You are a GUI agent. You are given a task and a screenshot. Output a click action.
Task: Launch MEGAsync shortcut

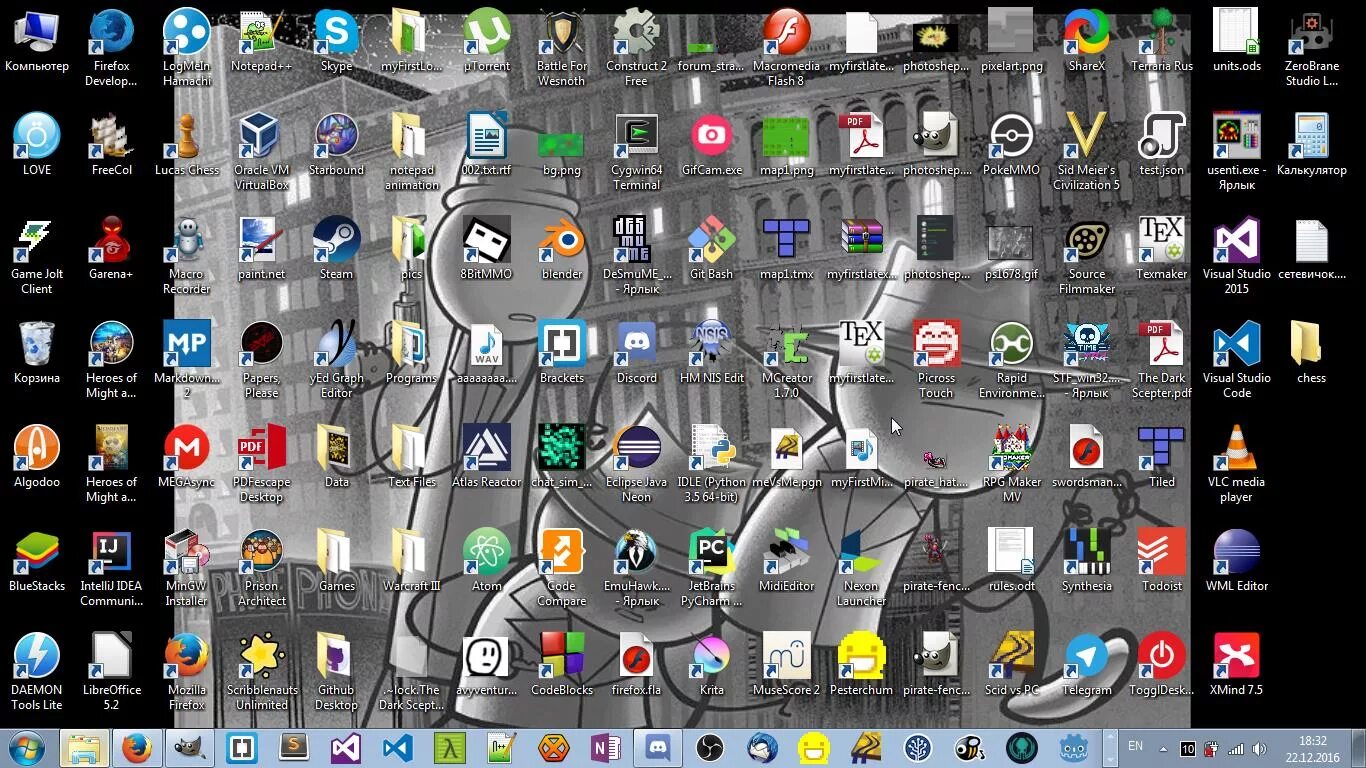[187, 458]
